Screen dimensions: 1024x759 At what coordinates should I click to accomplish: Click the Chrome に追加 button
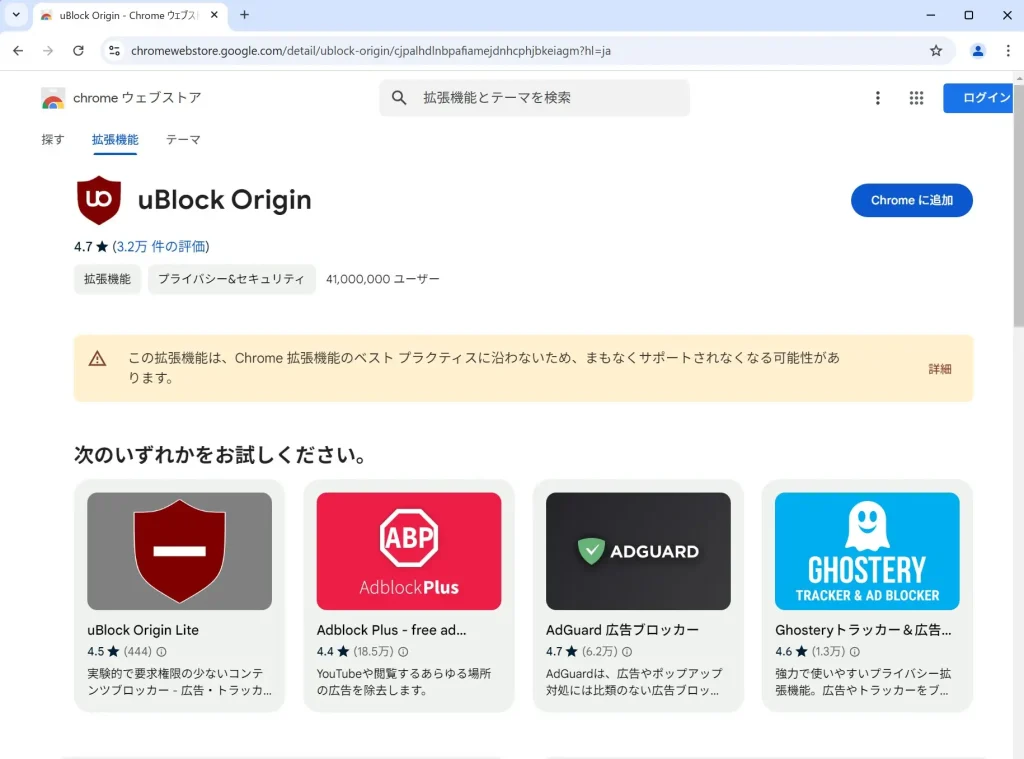911,200
